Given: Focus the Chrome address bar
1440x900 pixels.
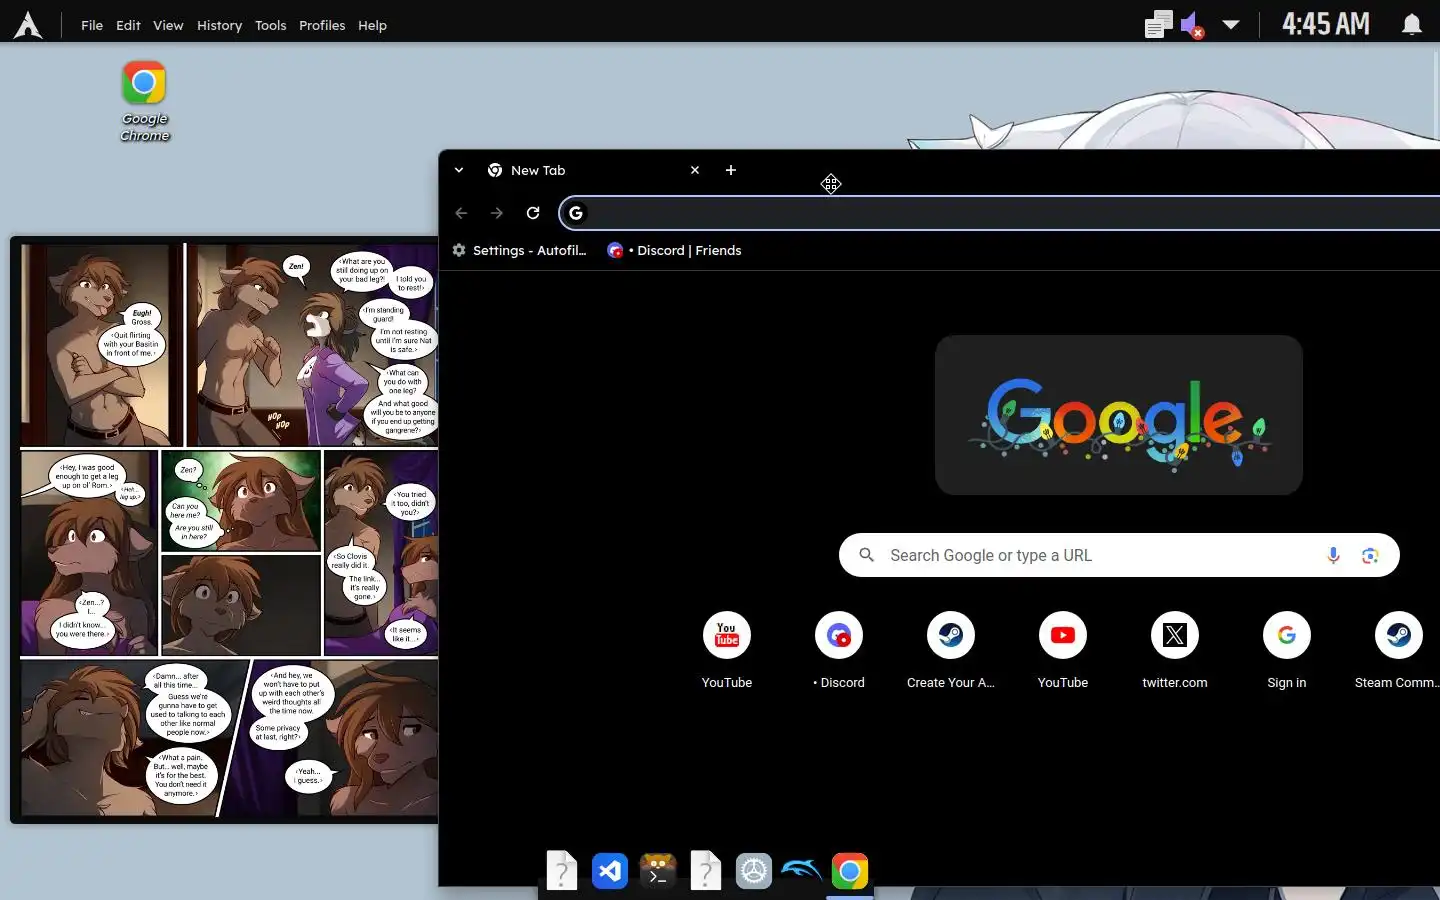Looking at the screenshot, I should 999,213.
